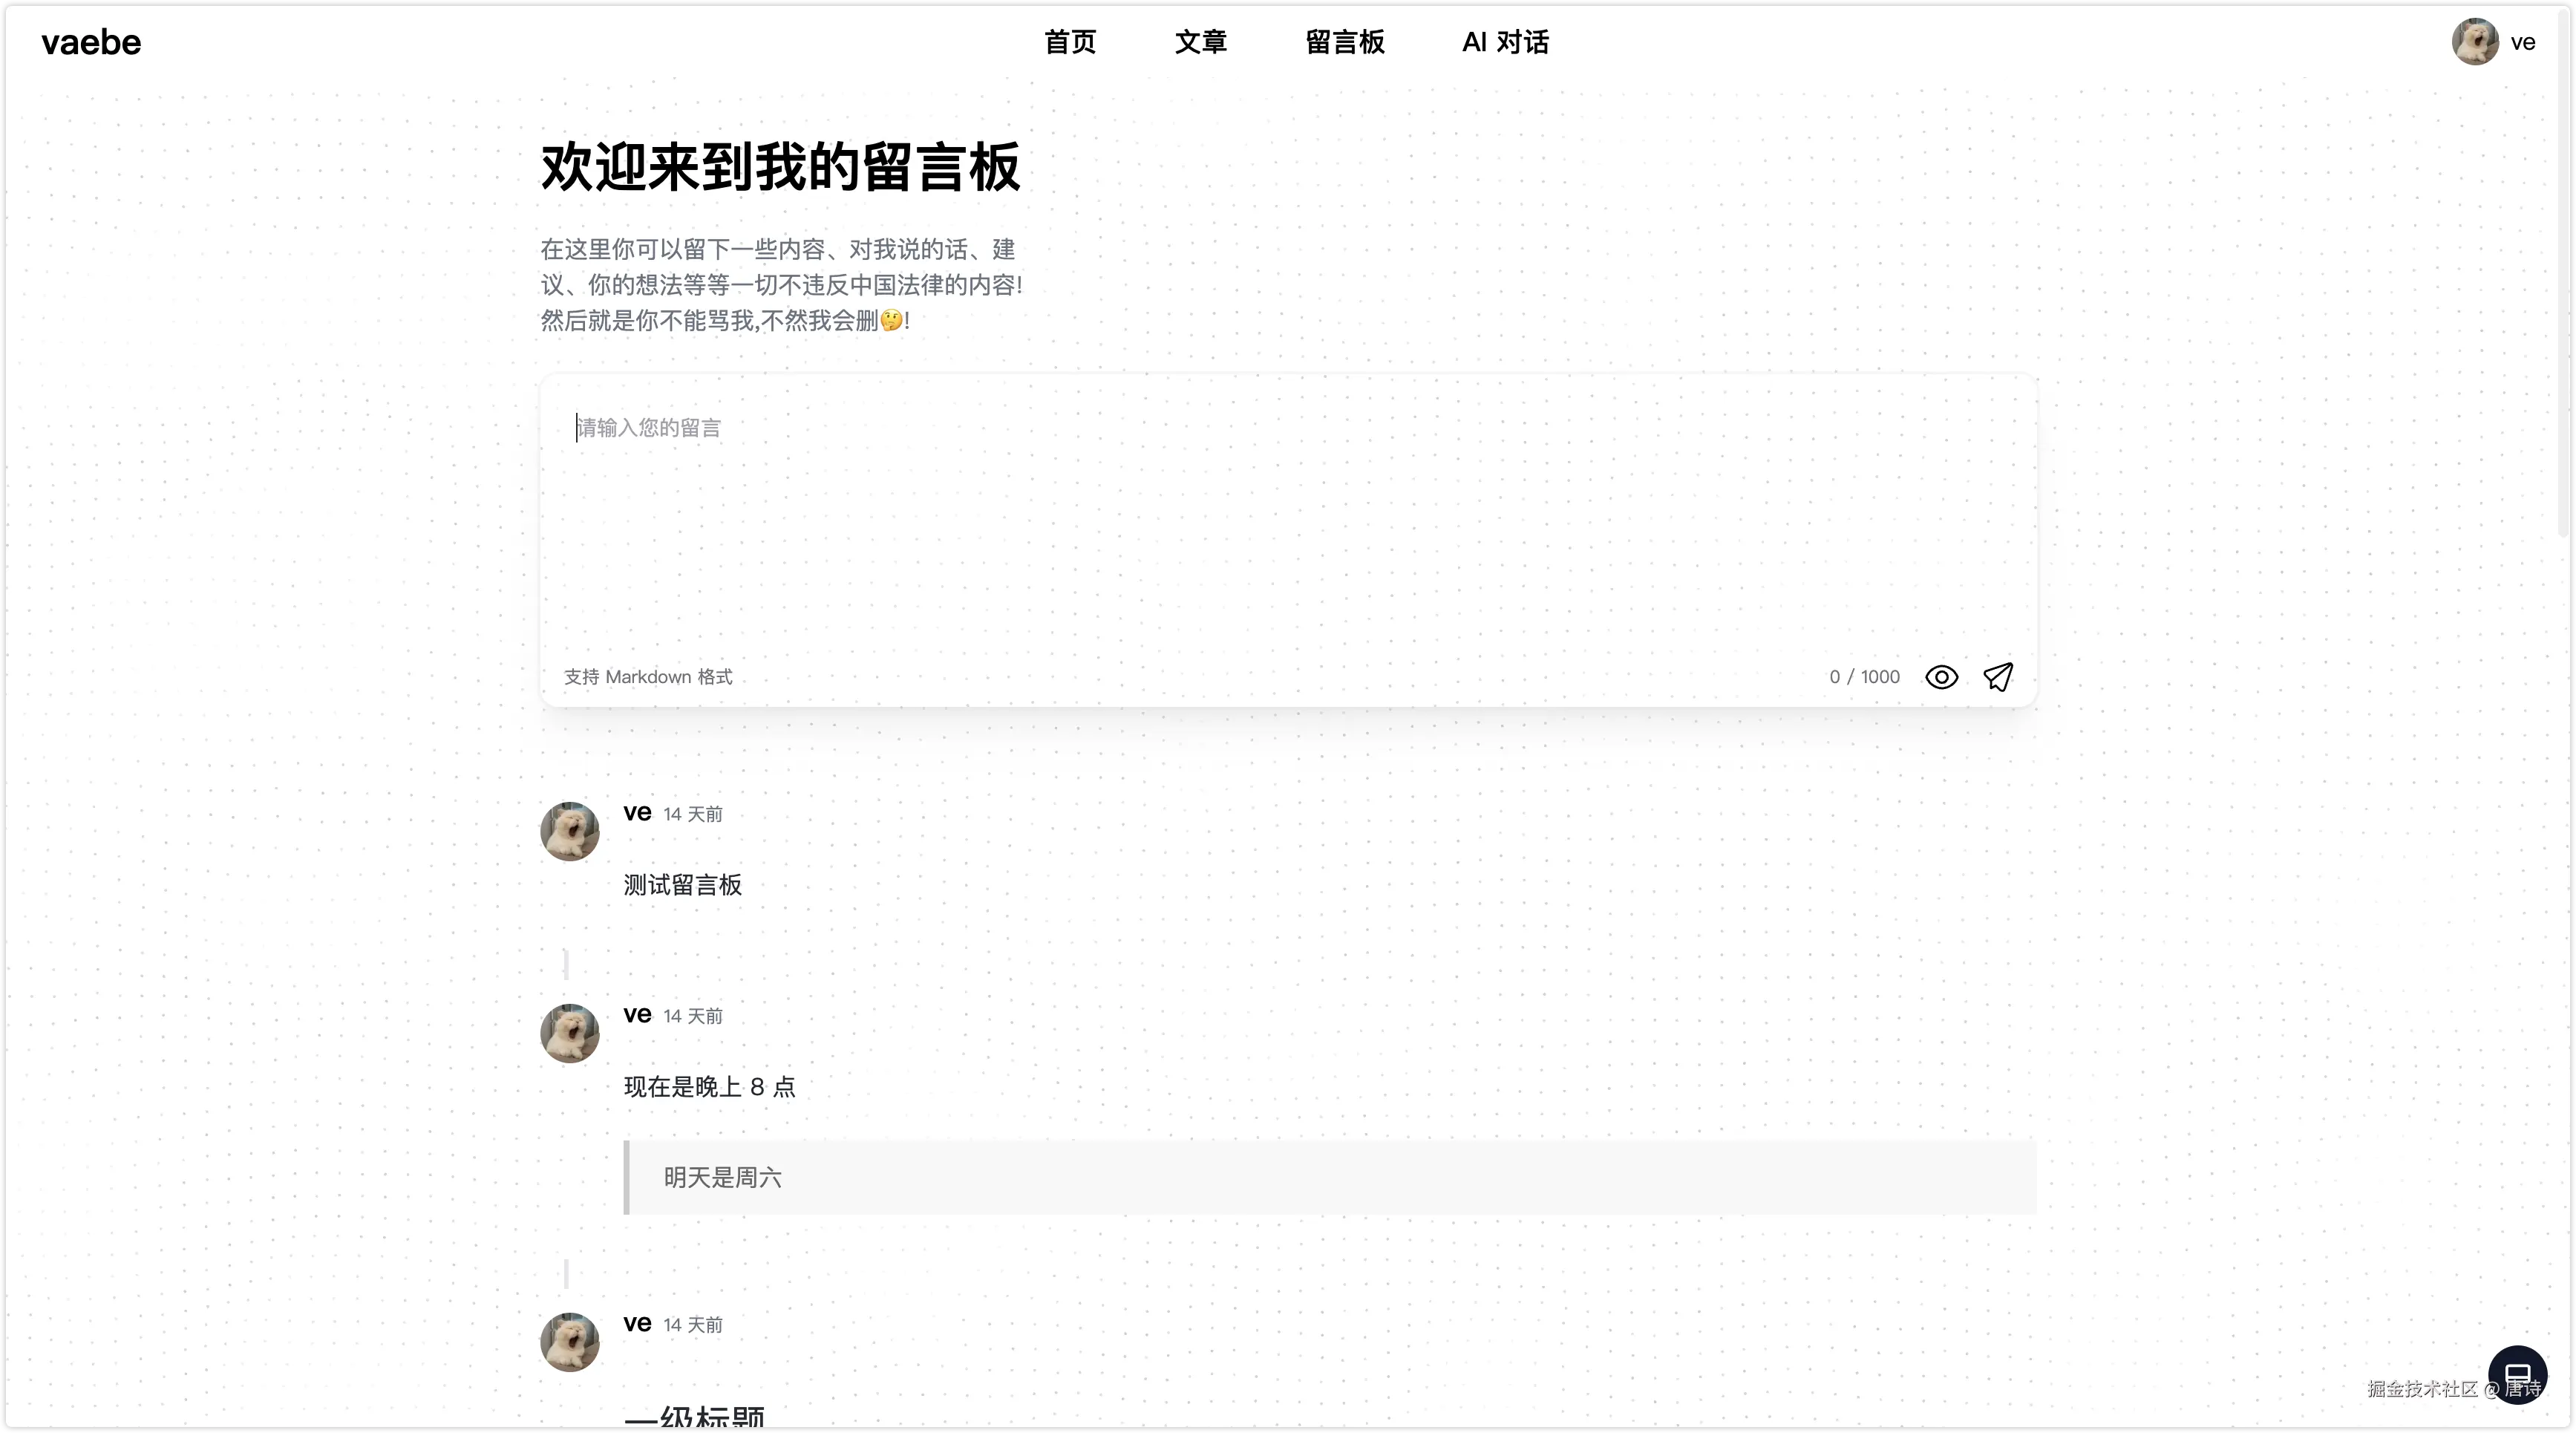Click author name ve on 测试留言板 comment
2576x1433 pixels.
637,812
